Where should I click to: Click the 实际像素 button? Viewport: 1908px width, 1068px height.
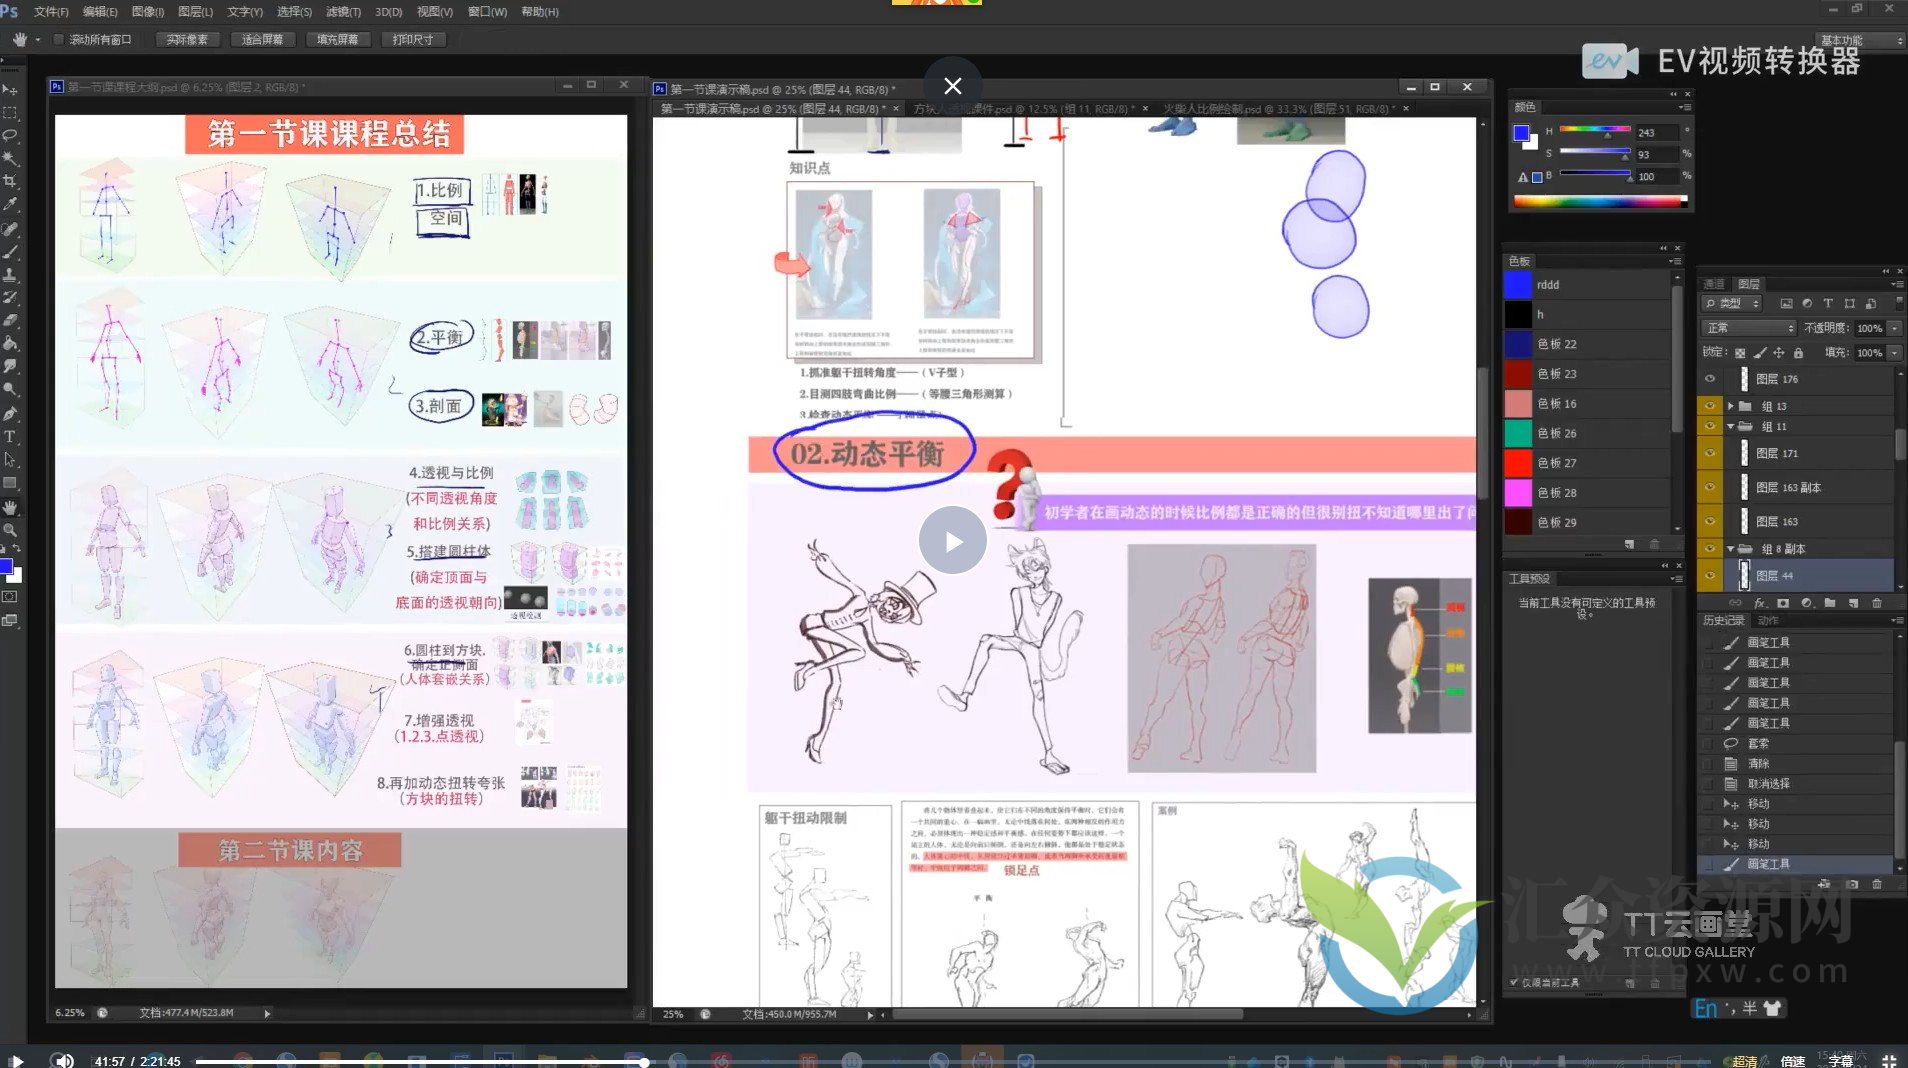pos(187,40)
